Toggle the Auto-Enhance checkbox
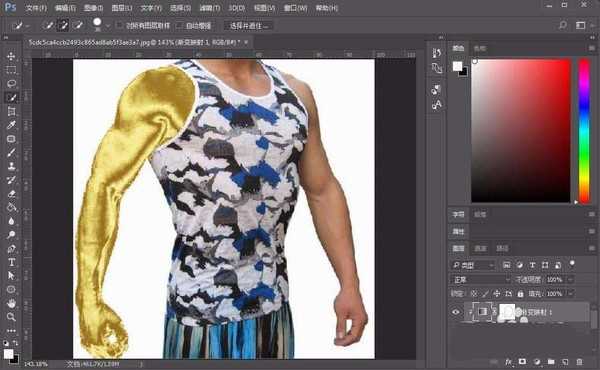 (179, 25)
